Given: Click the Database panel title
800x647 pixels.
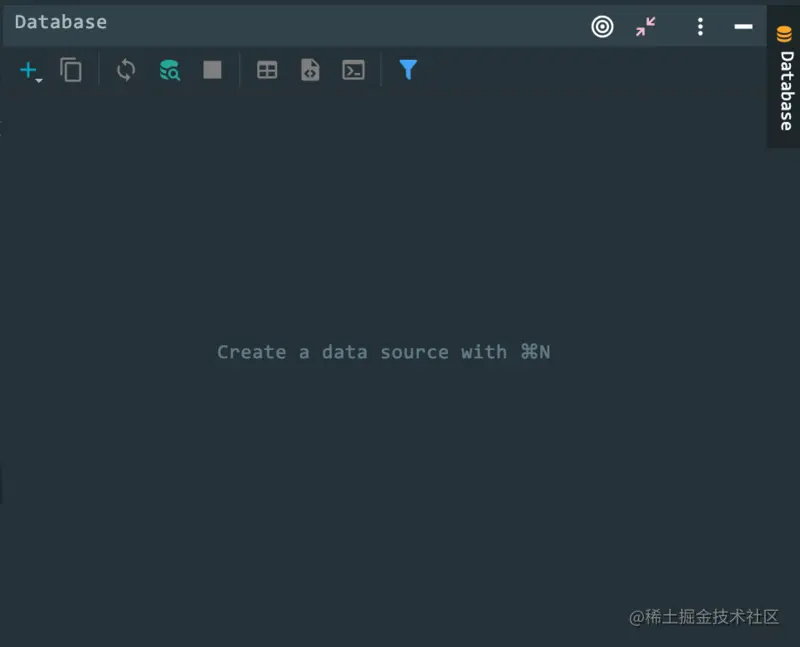Looking at the screenshot, I should point(61,22).
